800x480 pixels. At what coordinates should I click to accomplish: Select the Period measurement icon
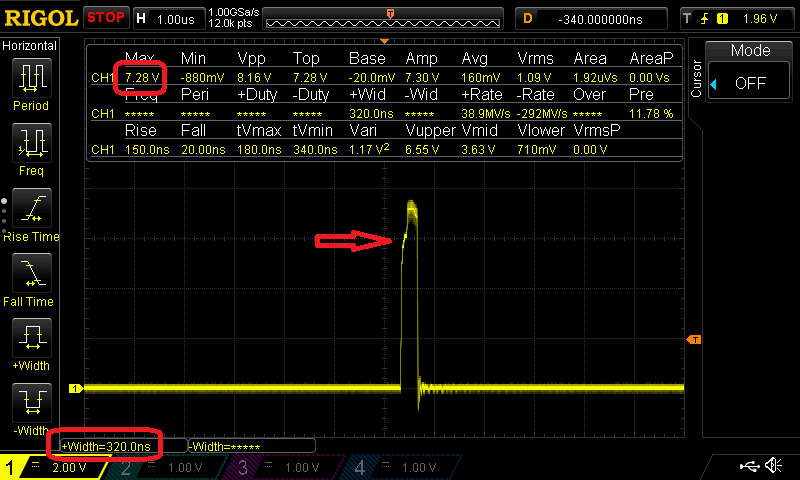point(31,79)
